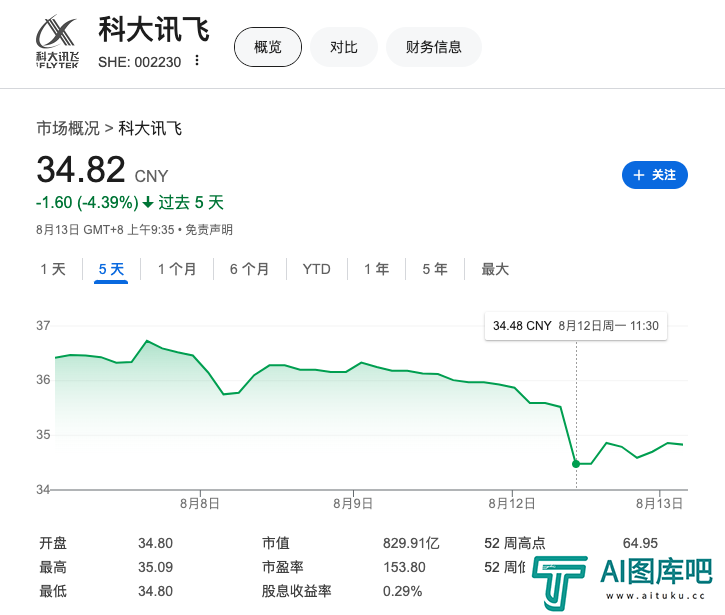
Task: Select the 1 天 time range
Action: (x=53, y=269)
